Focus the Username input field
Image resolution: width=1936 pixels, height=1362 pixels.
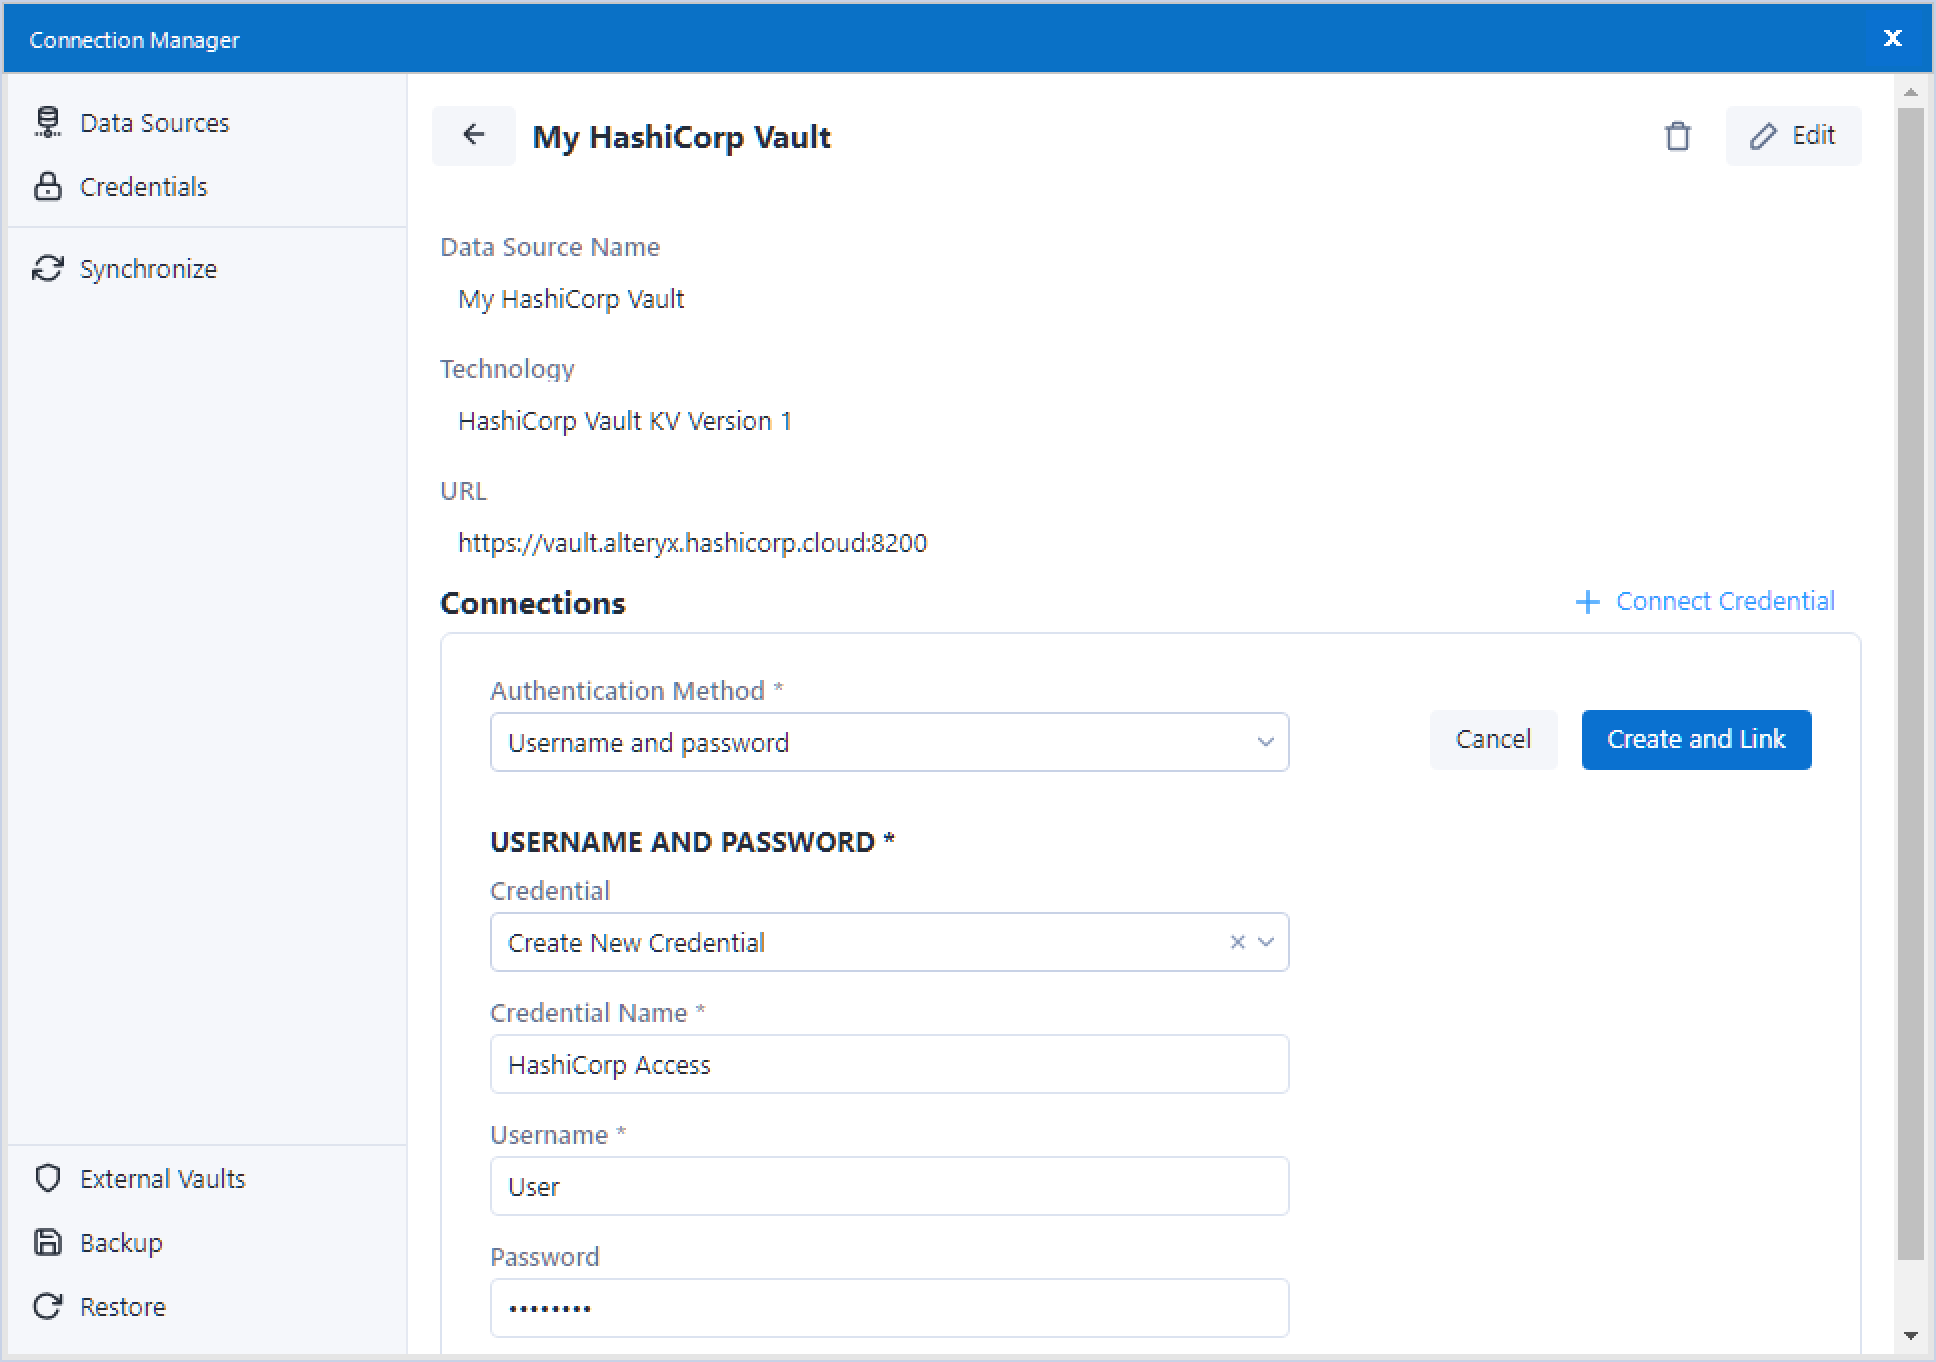tap(889, 1186)
